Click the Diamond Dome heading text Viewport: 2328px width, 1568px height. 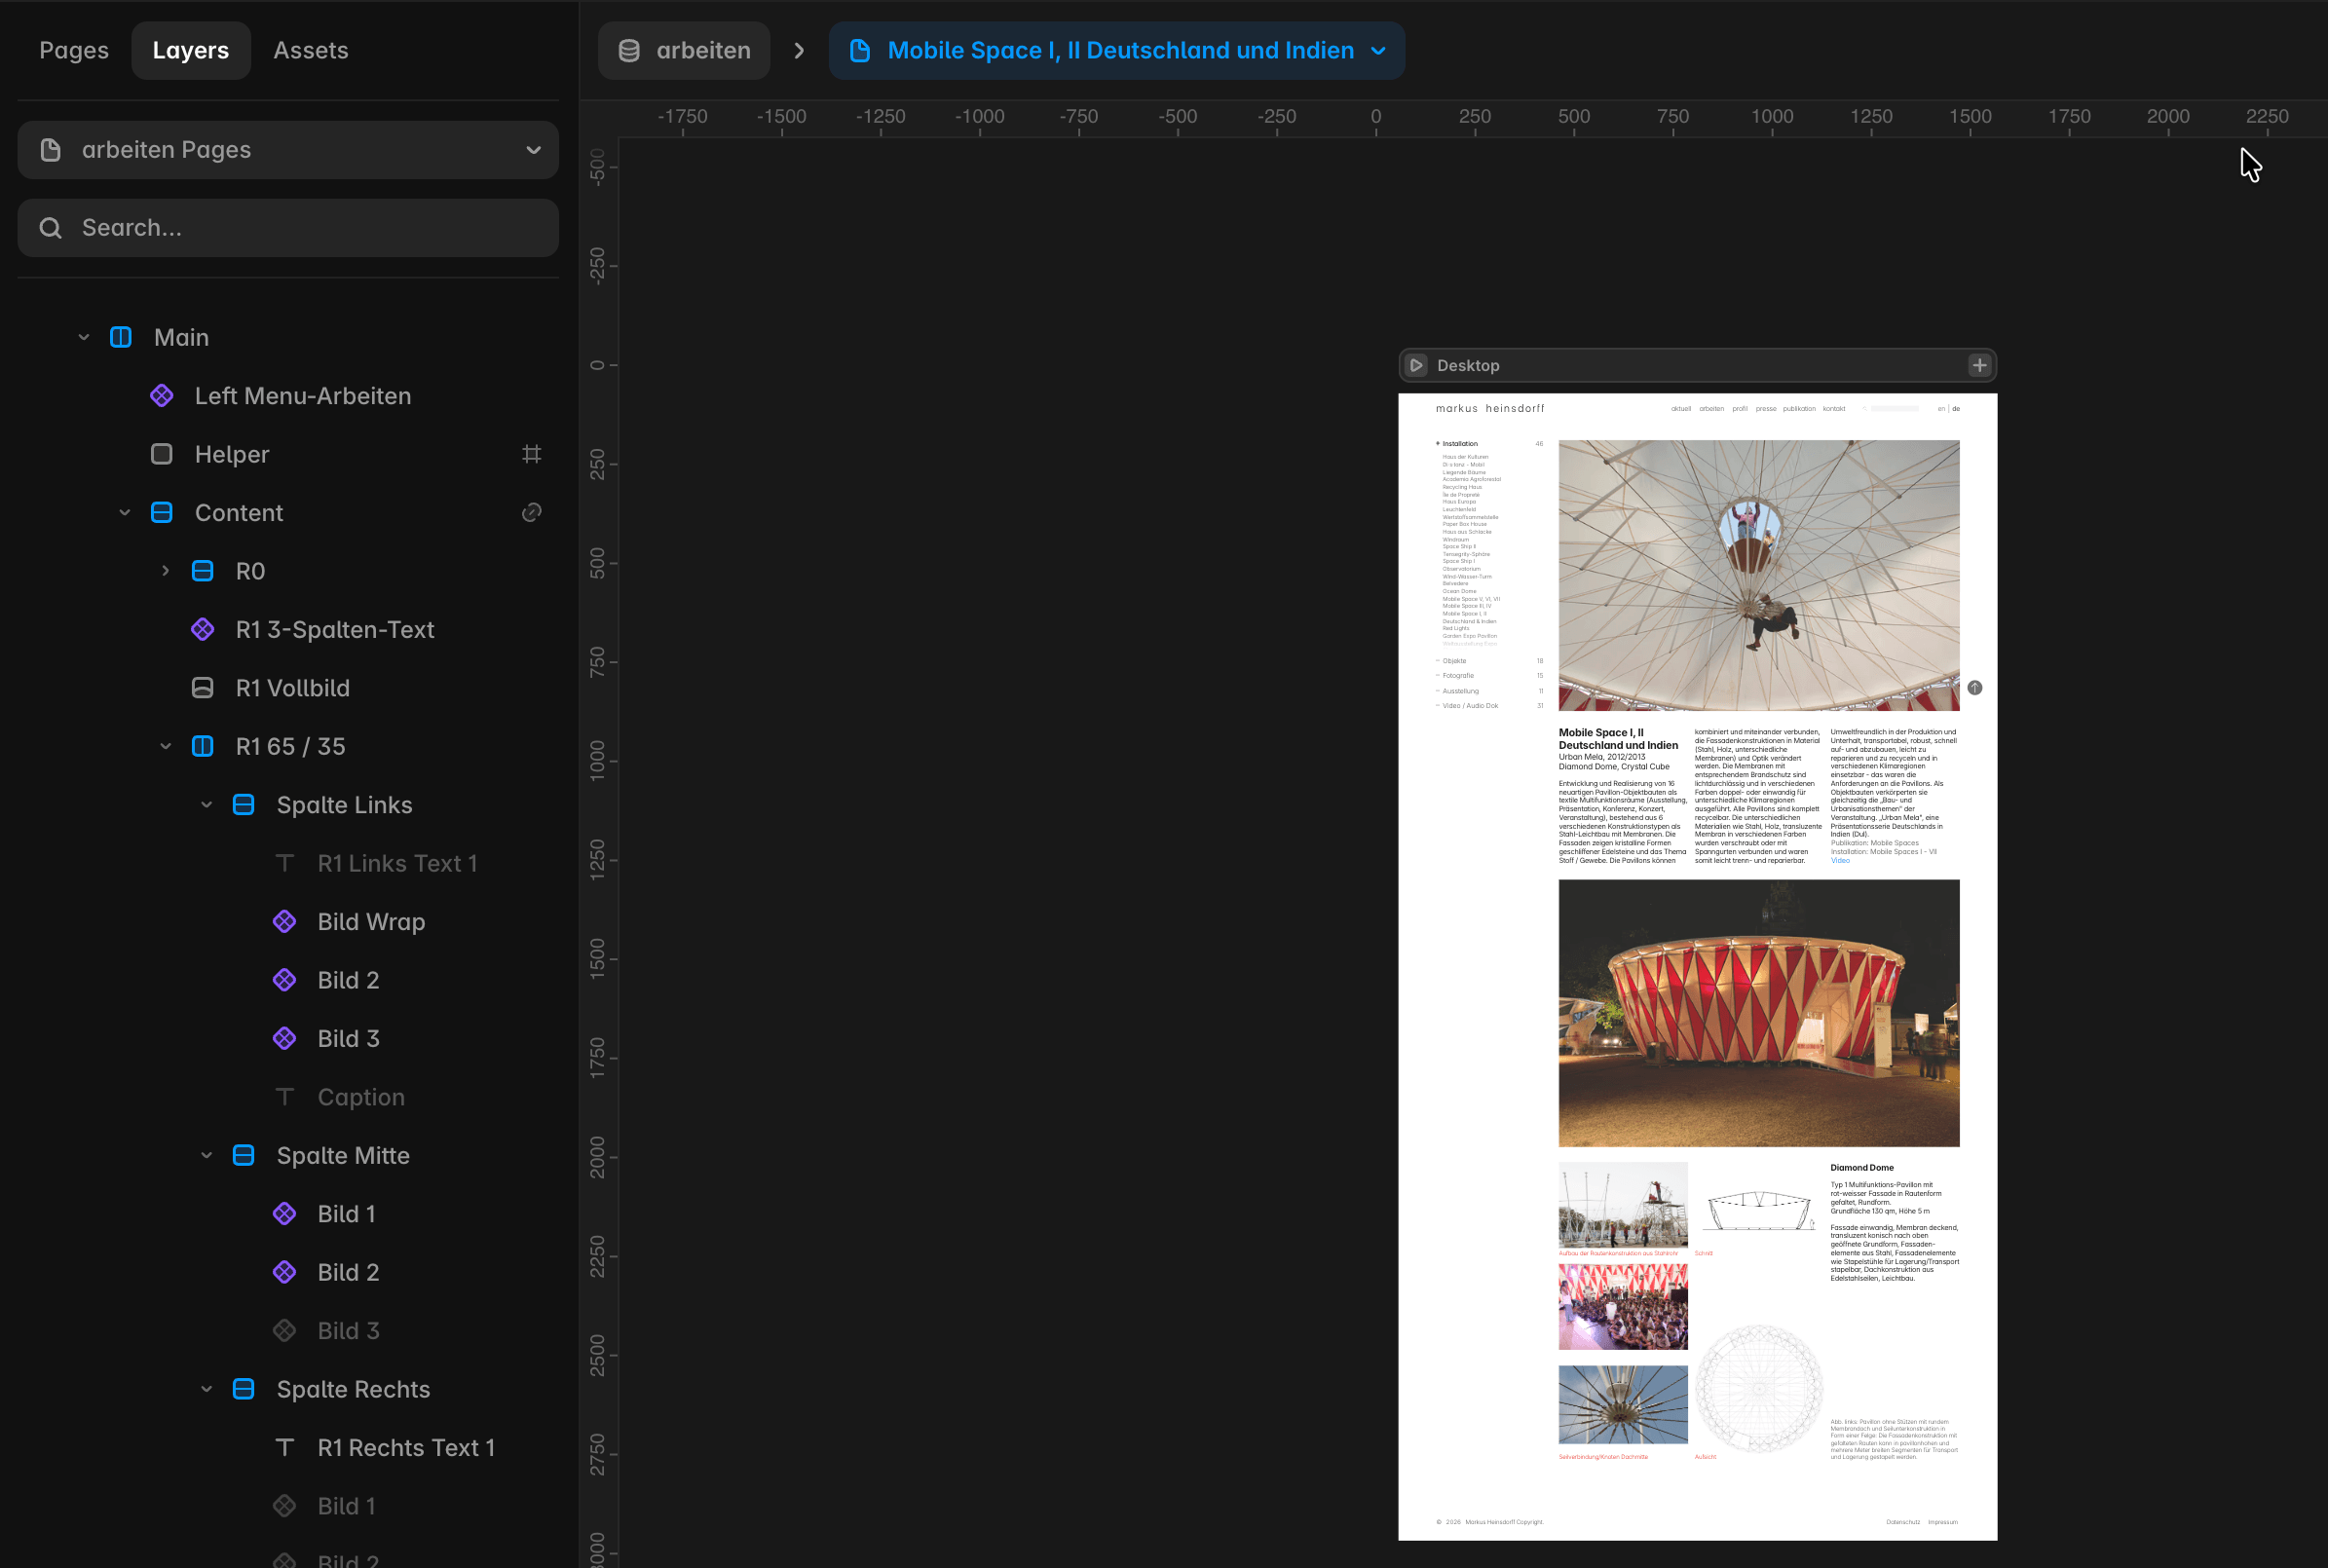pos(1862,1168)
